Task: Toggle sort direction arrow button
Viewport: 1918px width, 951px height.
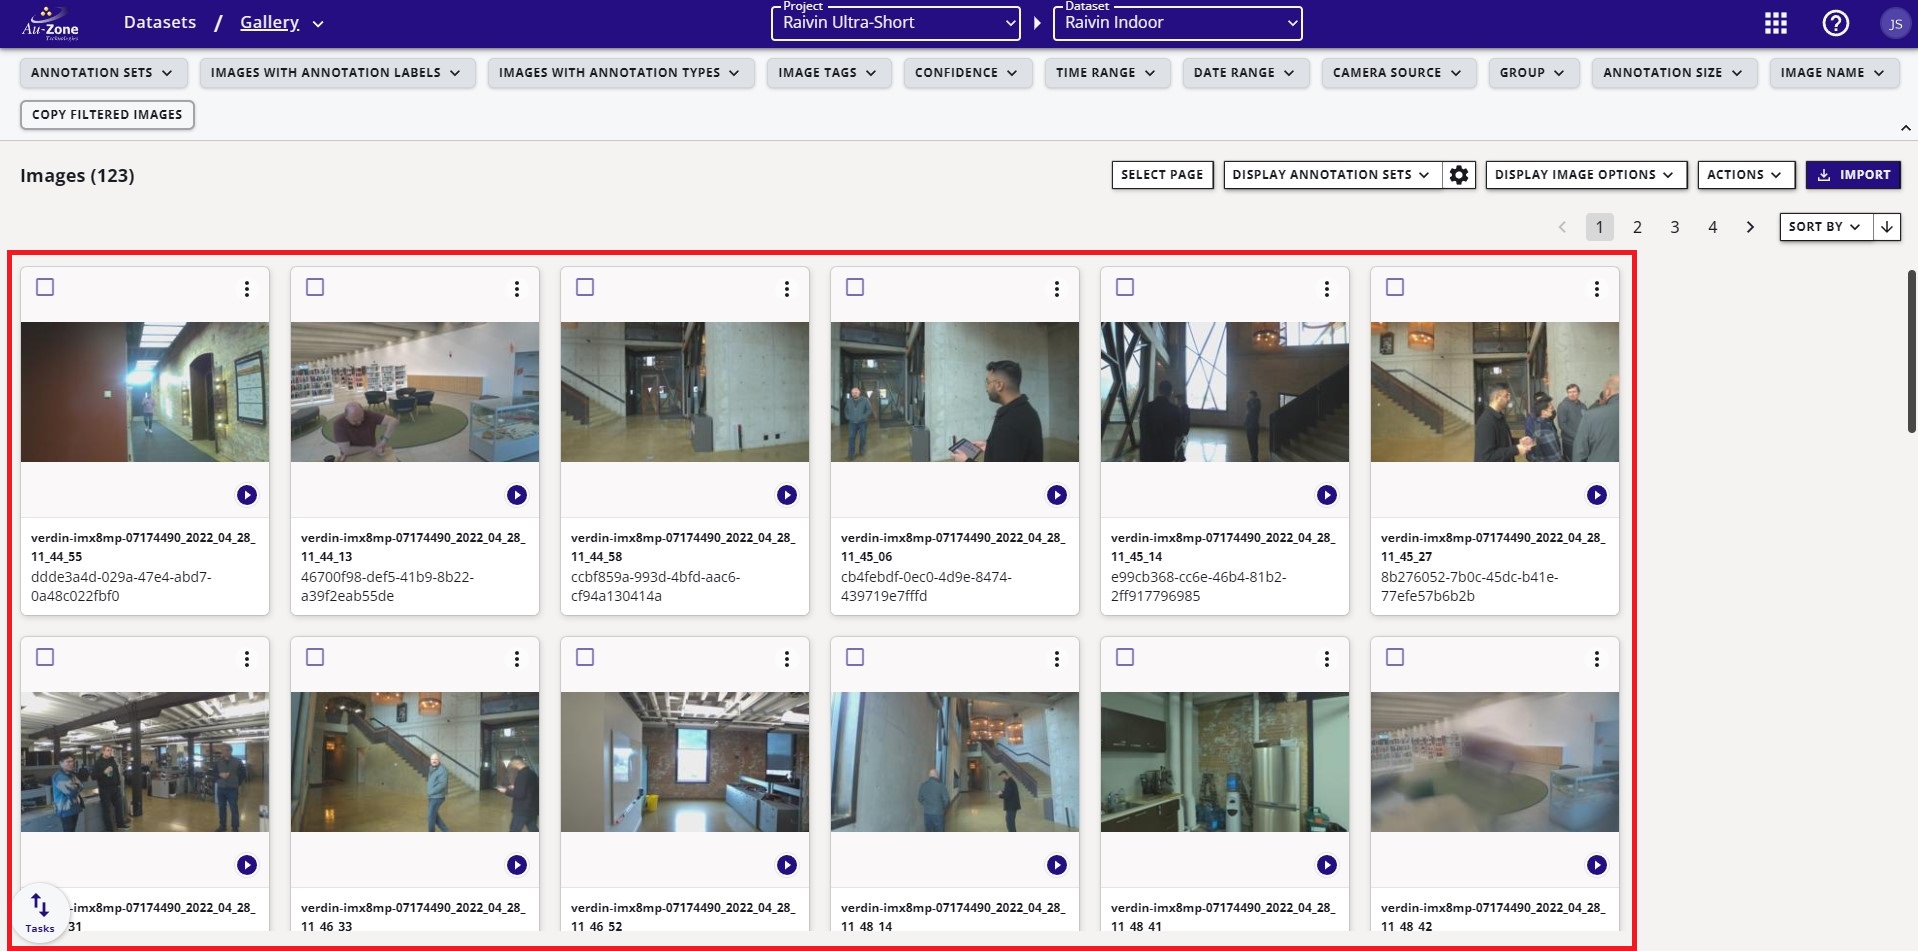Action: [x=1887, y=227]
